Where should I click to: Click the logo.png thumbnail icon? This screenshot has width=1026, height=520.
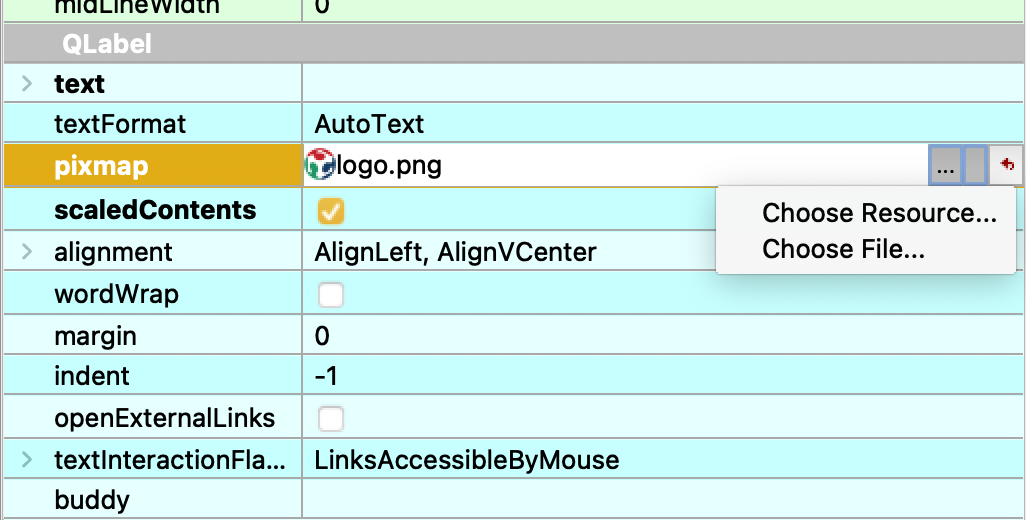pos(320,165)
